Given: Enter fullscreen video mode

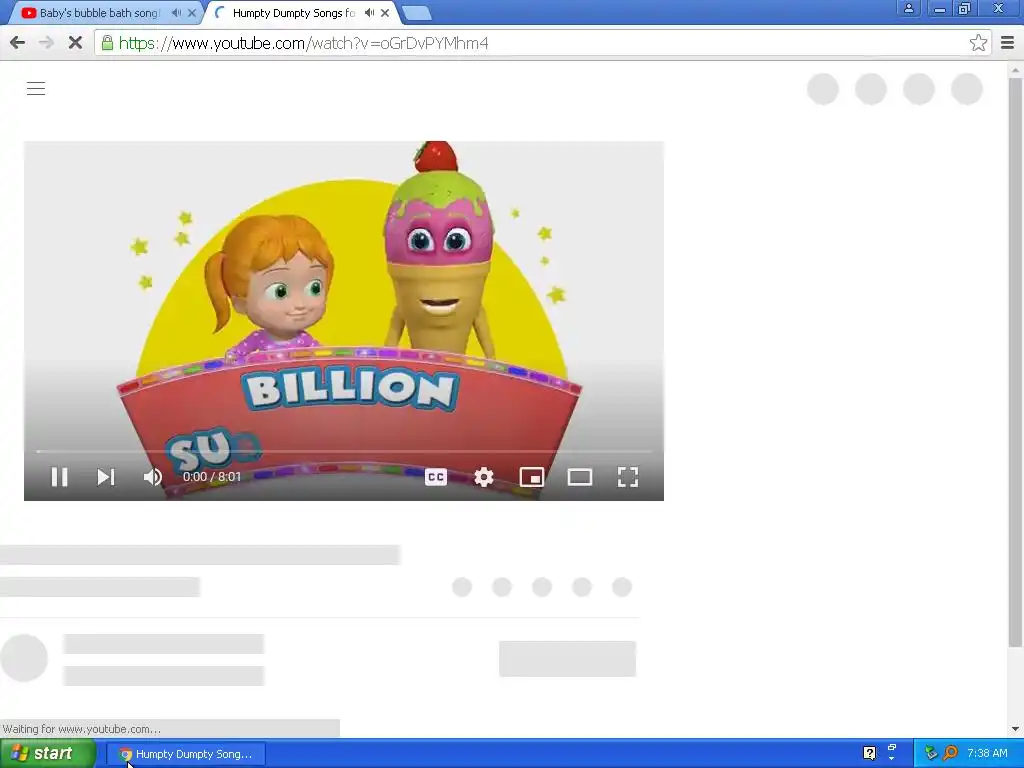Looking at the screenshot, I should tap(628, 477).
